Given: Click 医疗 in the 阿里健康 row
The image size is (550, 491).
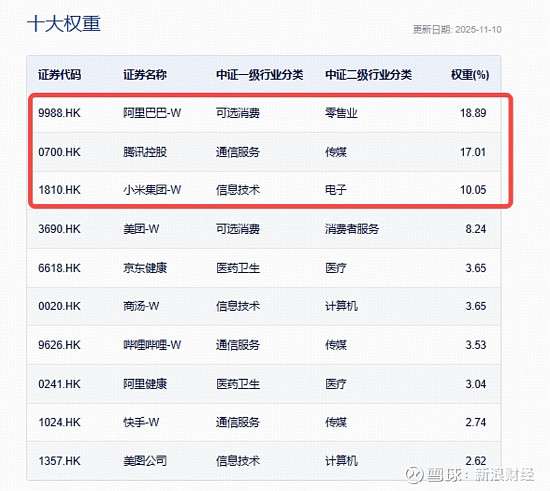Looking at the screenshot, I should 336,384.
